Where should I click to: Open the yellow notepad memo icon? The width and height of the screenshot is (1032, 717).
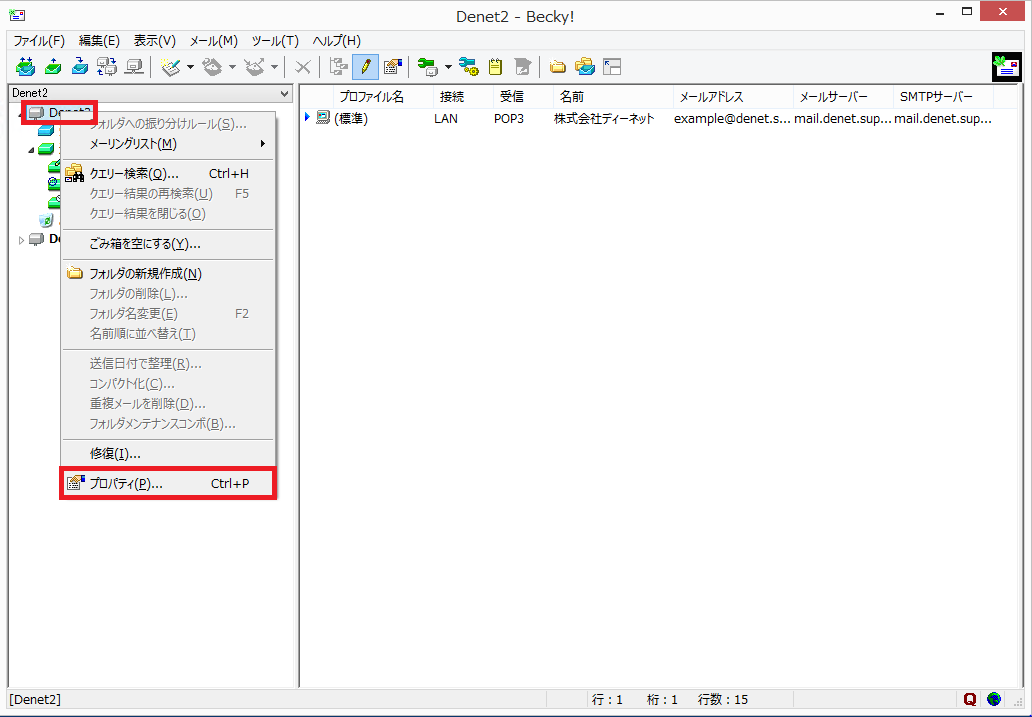pos(496,66)
